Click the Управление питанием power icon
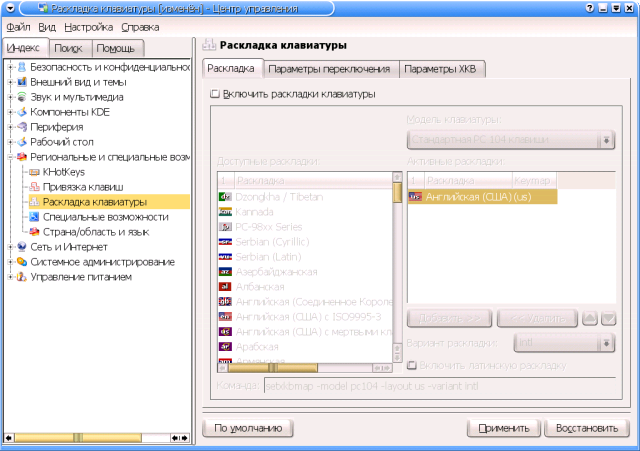640x451 pixels. pos(21,276)
